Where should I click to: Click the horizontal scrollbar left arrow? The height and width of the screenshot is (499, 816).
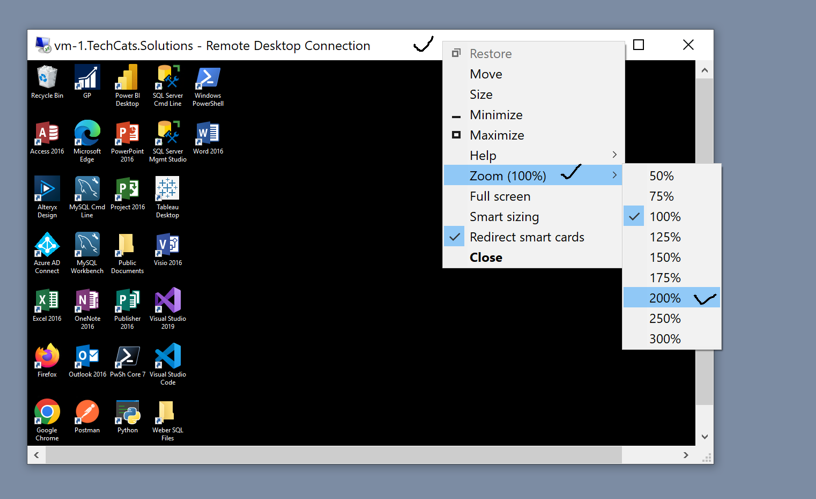(36, 455)
